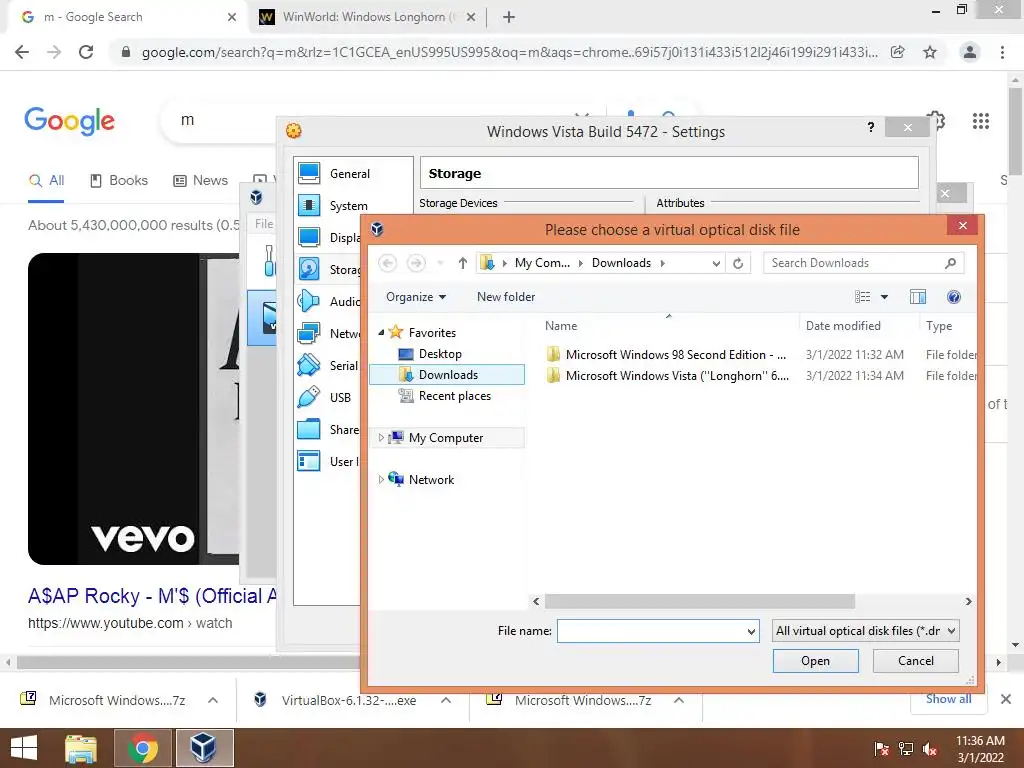Image resolution: width=1024 pixels, height=768 pixels.
Task: Click the File name input field
Action: pos(652,632)
